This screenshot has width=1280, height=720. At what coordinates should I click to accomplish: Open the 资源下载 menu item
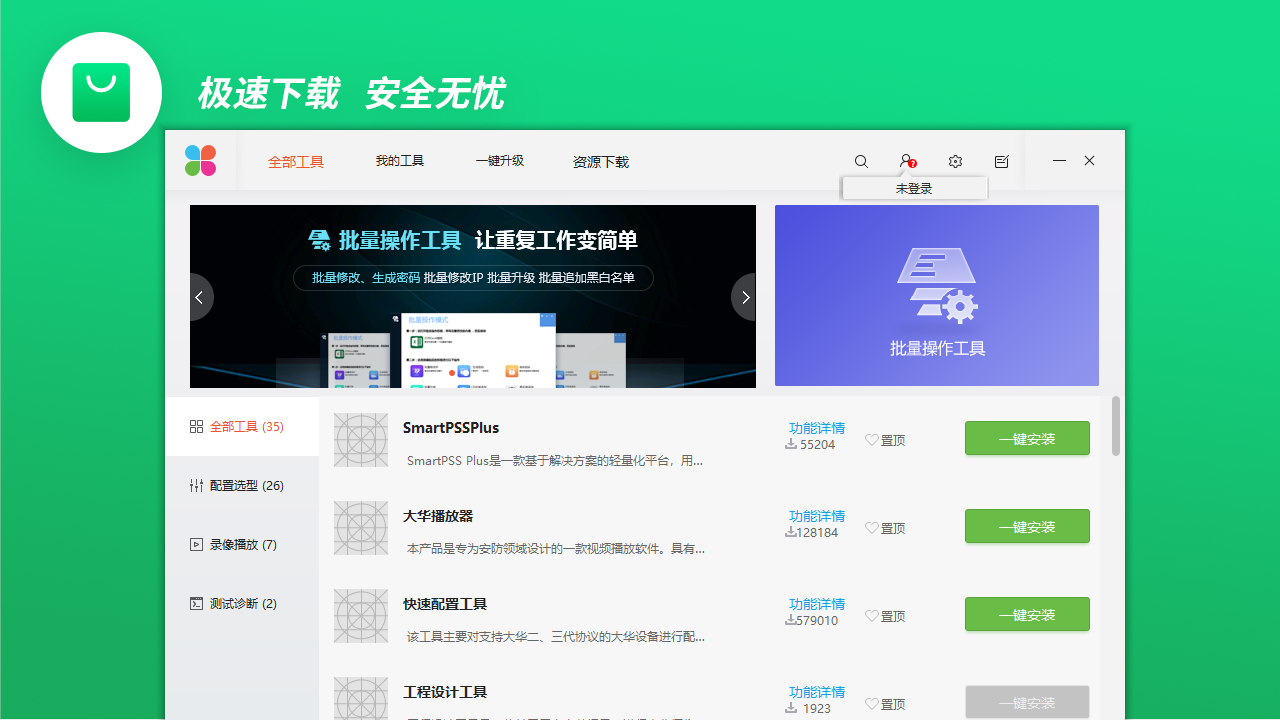coord(600,161)
